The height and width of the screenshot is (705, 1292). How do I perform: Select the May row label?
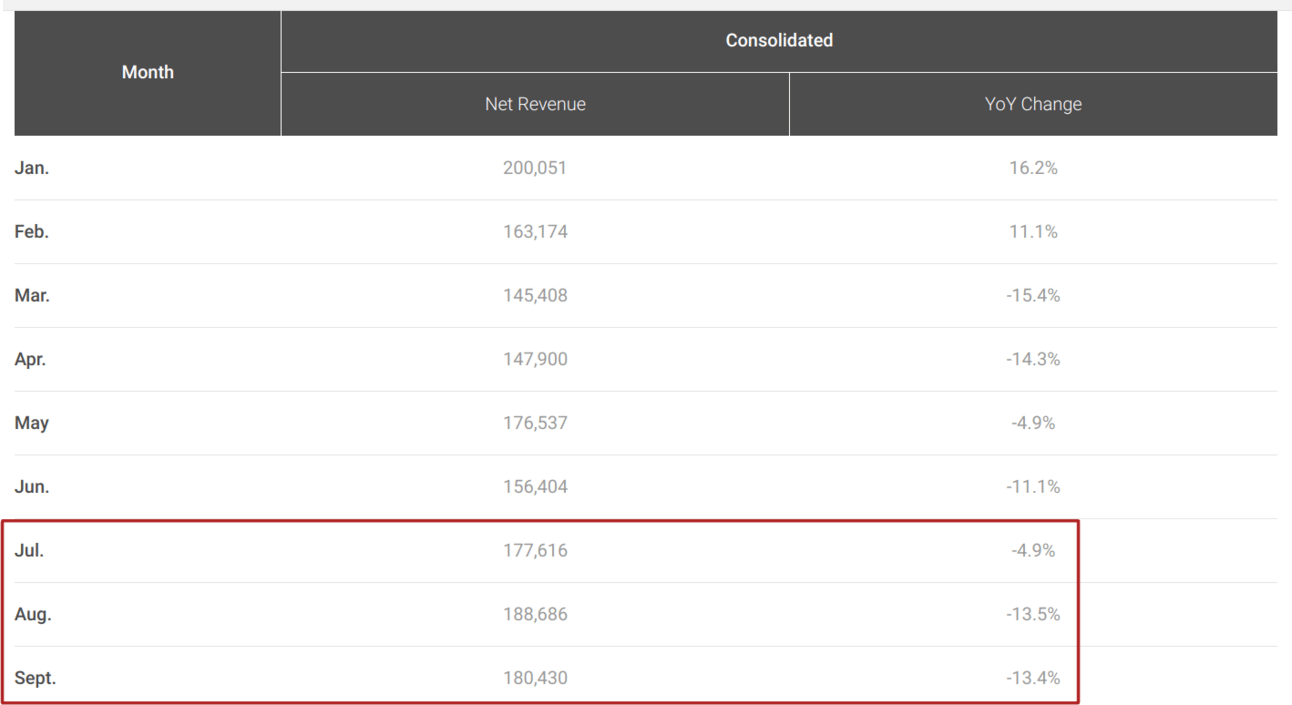(32, 423)
